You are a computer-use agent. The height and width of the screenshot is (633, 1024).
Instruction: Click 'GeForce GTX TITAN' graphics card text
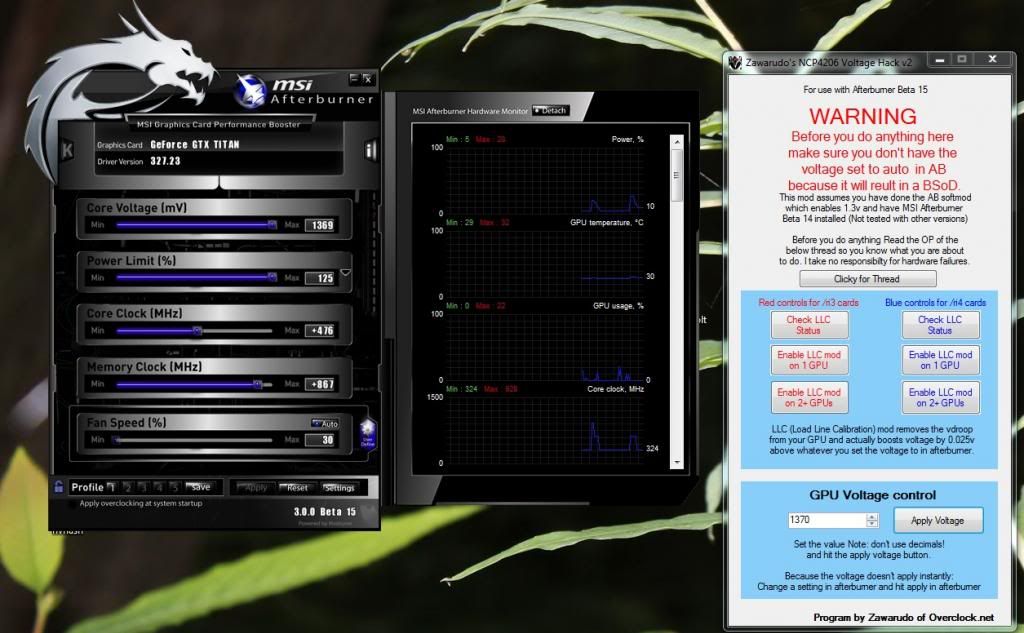coord(195,145)
